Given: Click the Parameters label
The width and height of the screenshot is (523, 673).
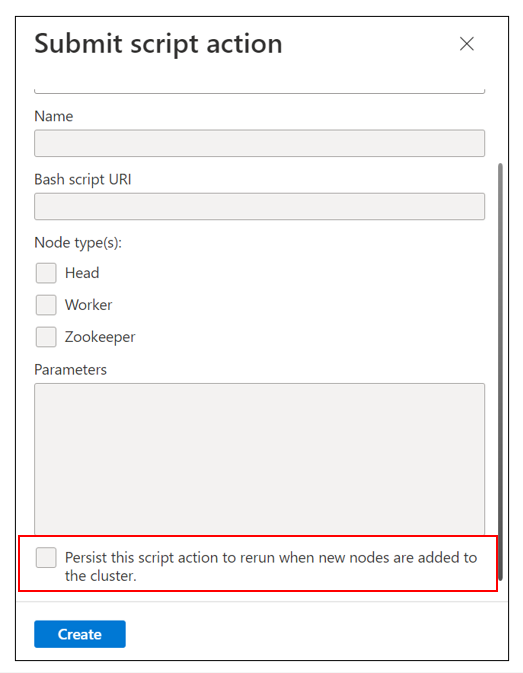Looking at the screenshot, I should tap(70, 370).
